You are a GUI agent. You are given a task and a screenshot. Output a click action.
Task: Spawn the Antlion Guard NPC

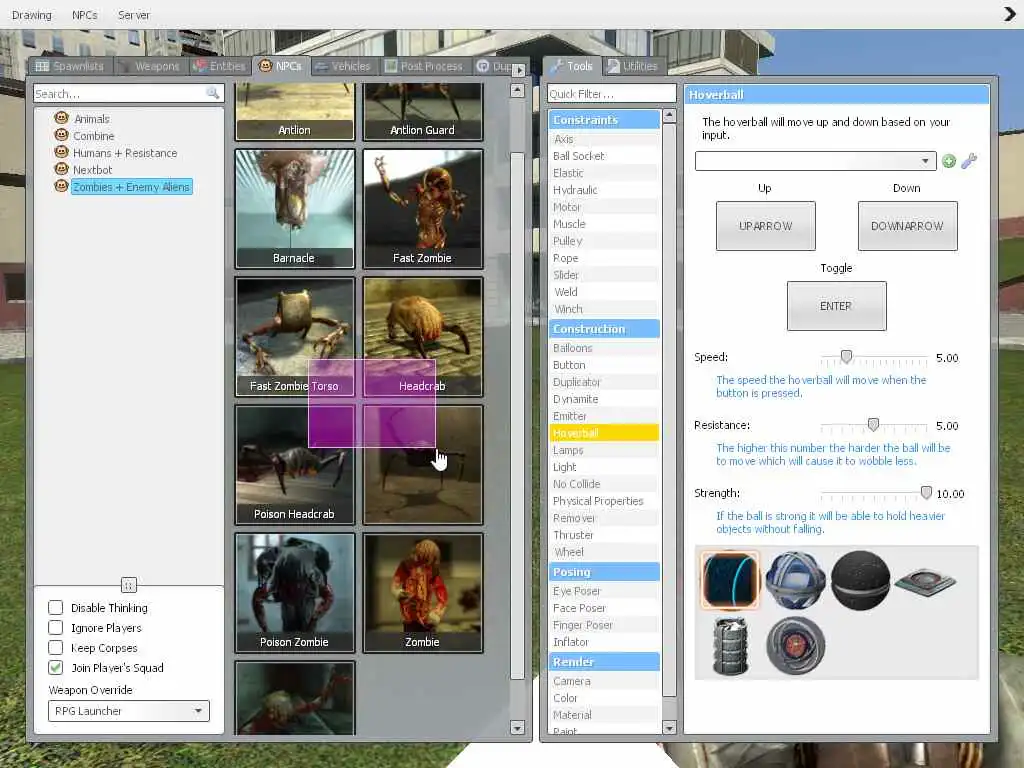point(423,112)
